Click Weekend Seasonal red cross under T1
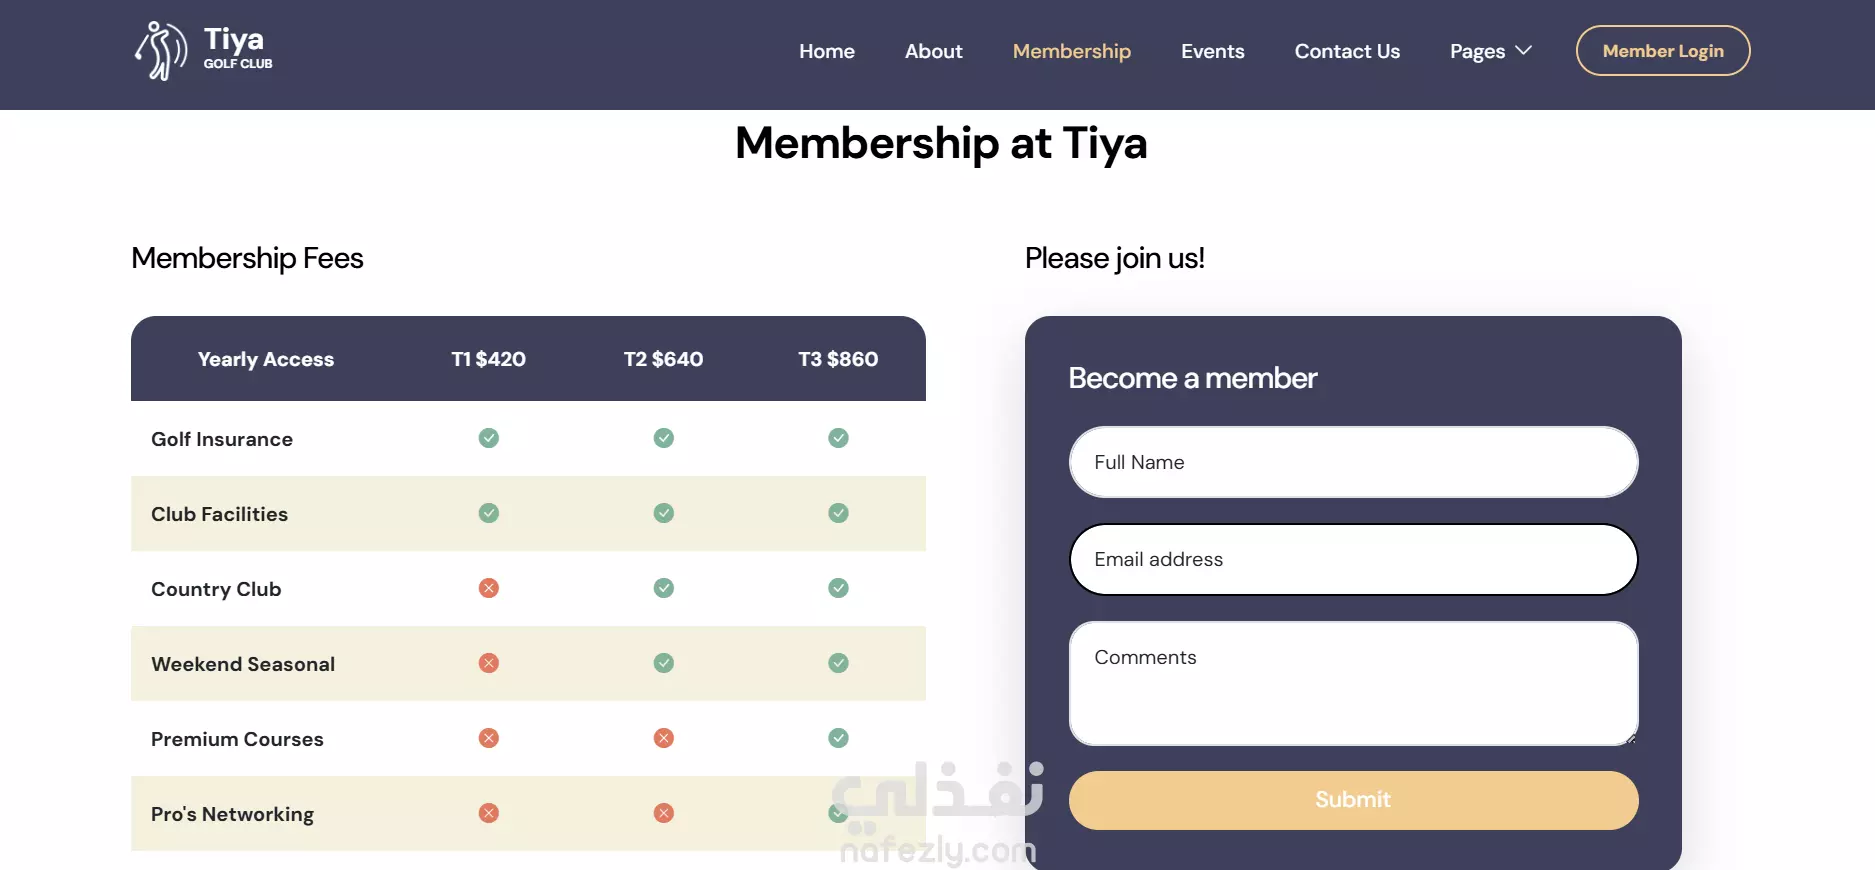 [x=488, y=663]
